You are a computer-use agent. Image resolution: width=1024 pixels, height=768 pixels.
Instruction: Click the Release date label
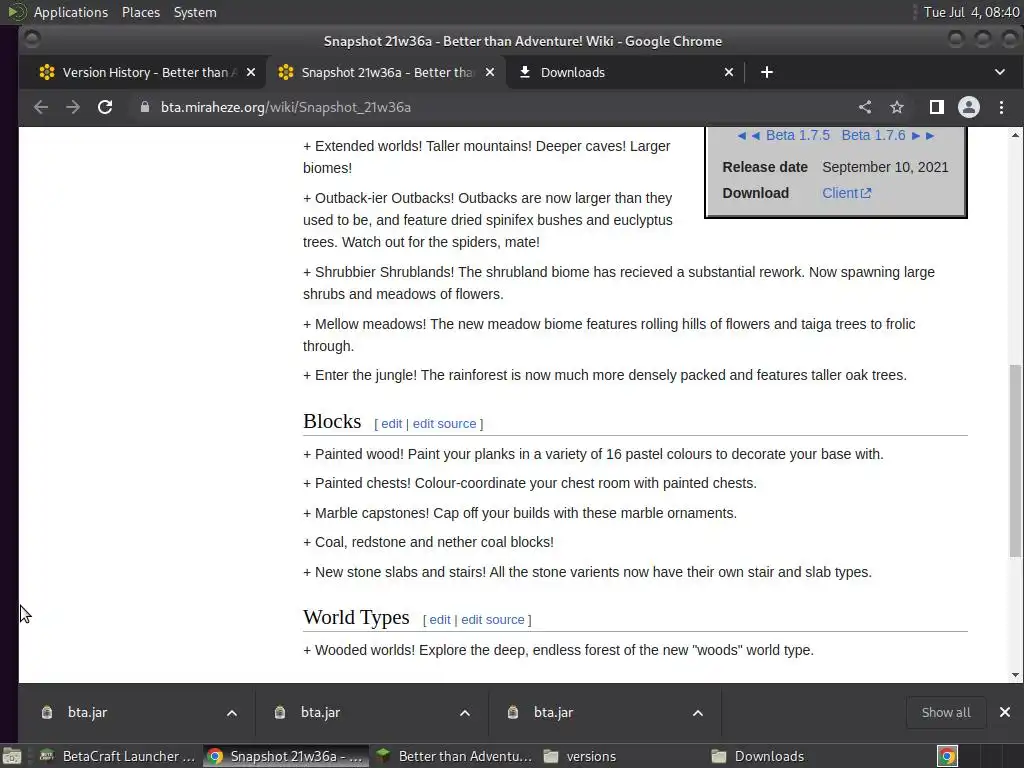click(765, 167)
